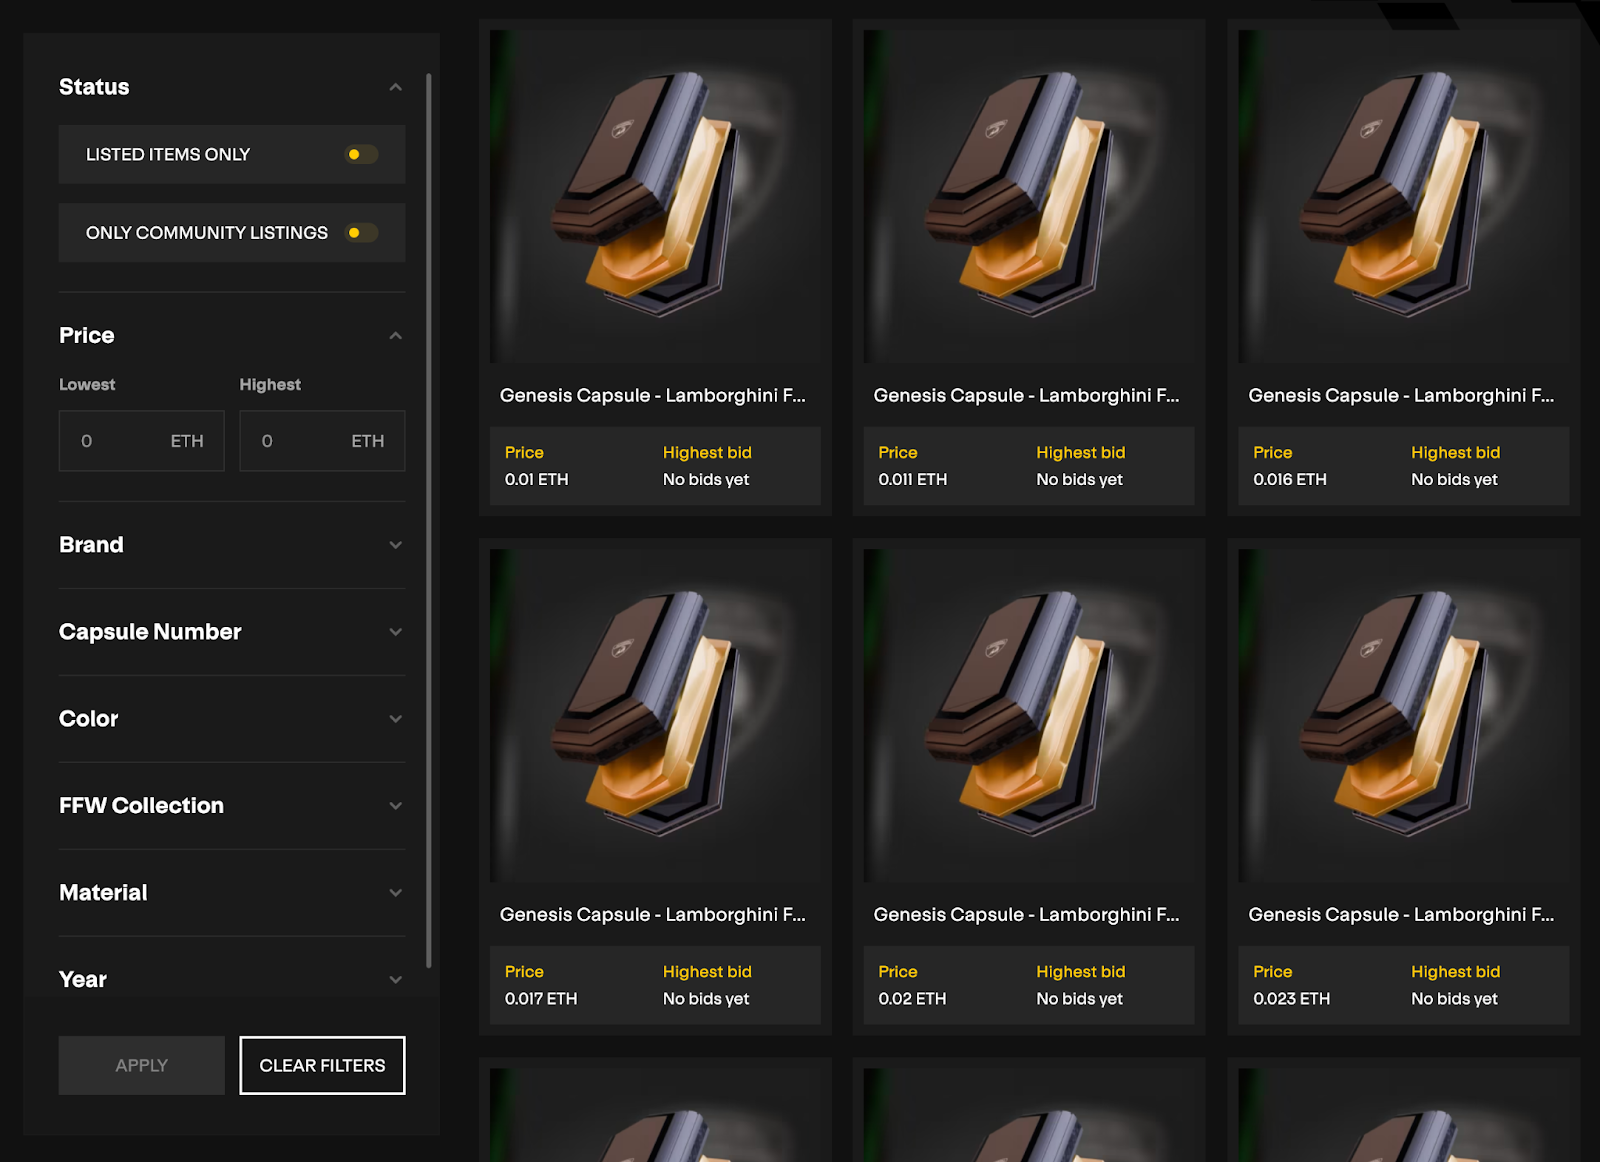Open the capsule image priced 0.016 ETH

tap(1404, 196)
